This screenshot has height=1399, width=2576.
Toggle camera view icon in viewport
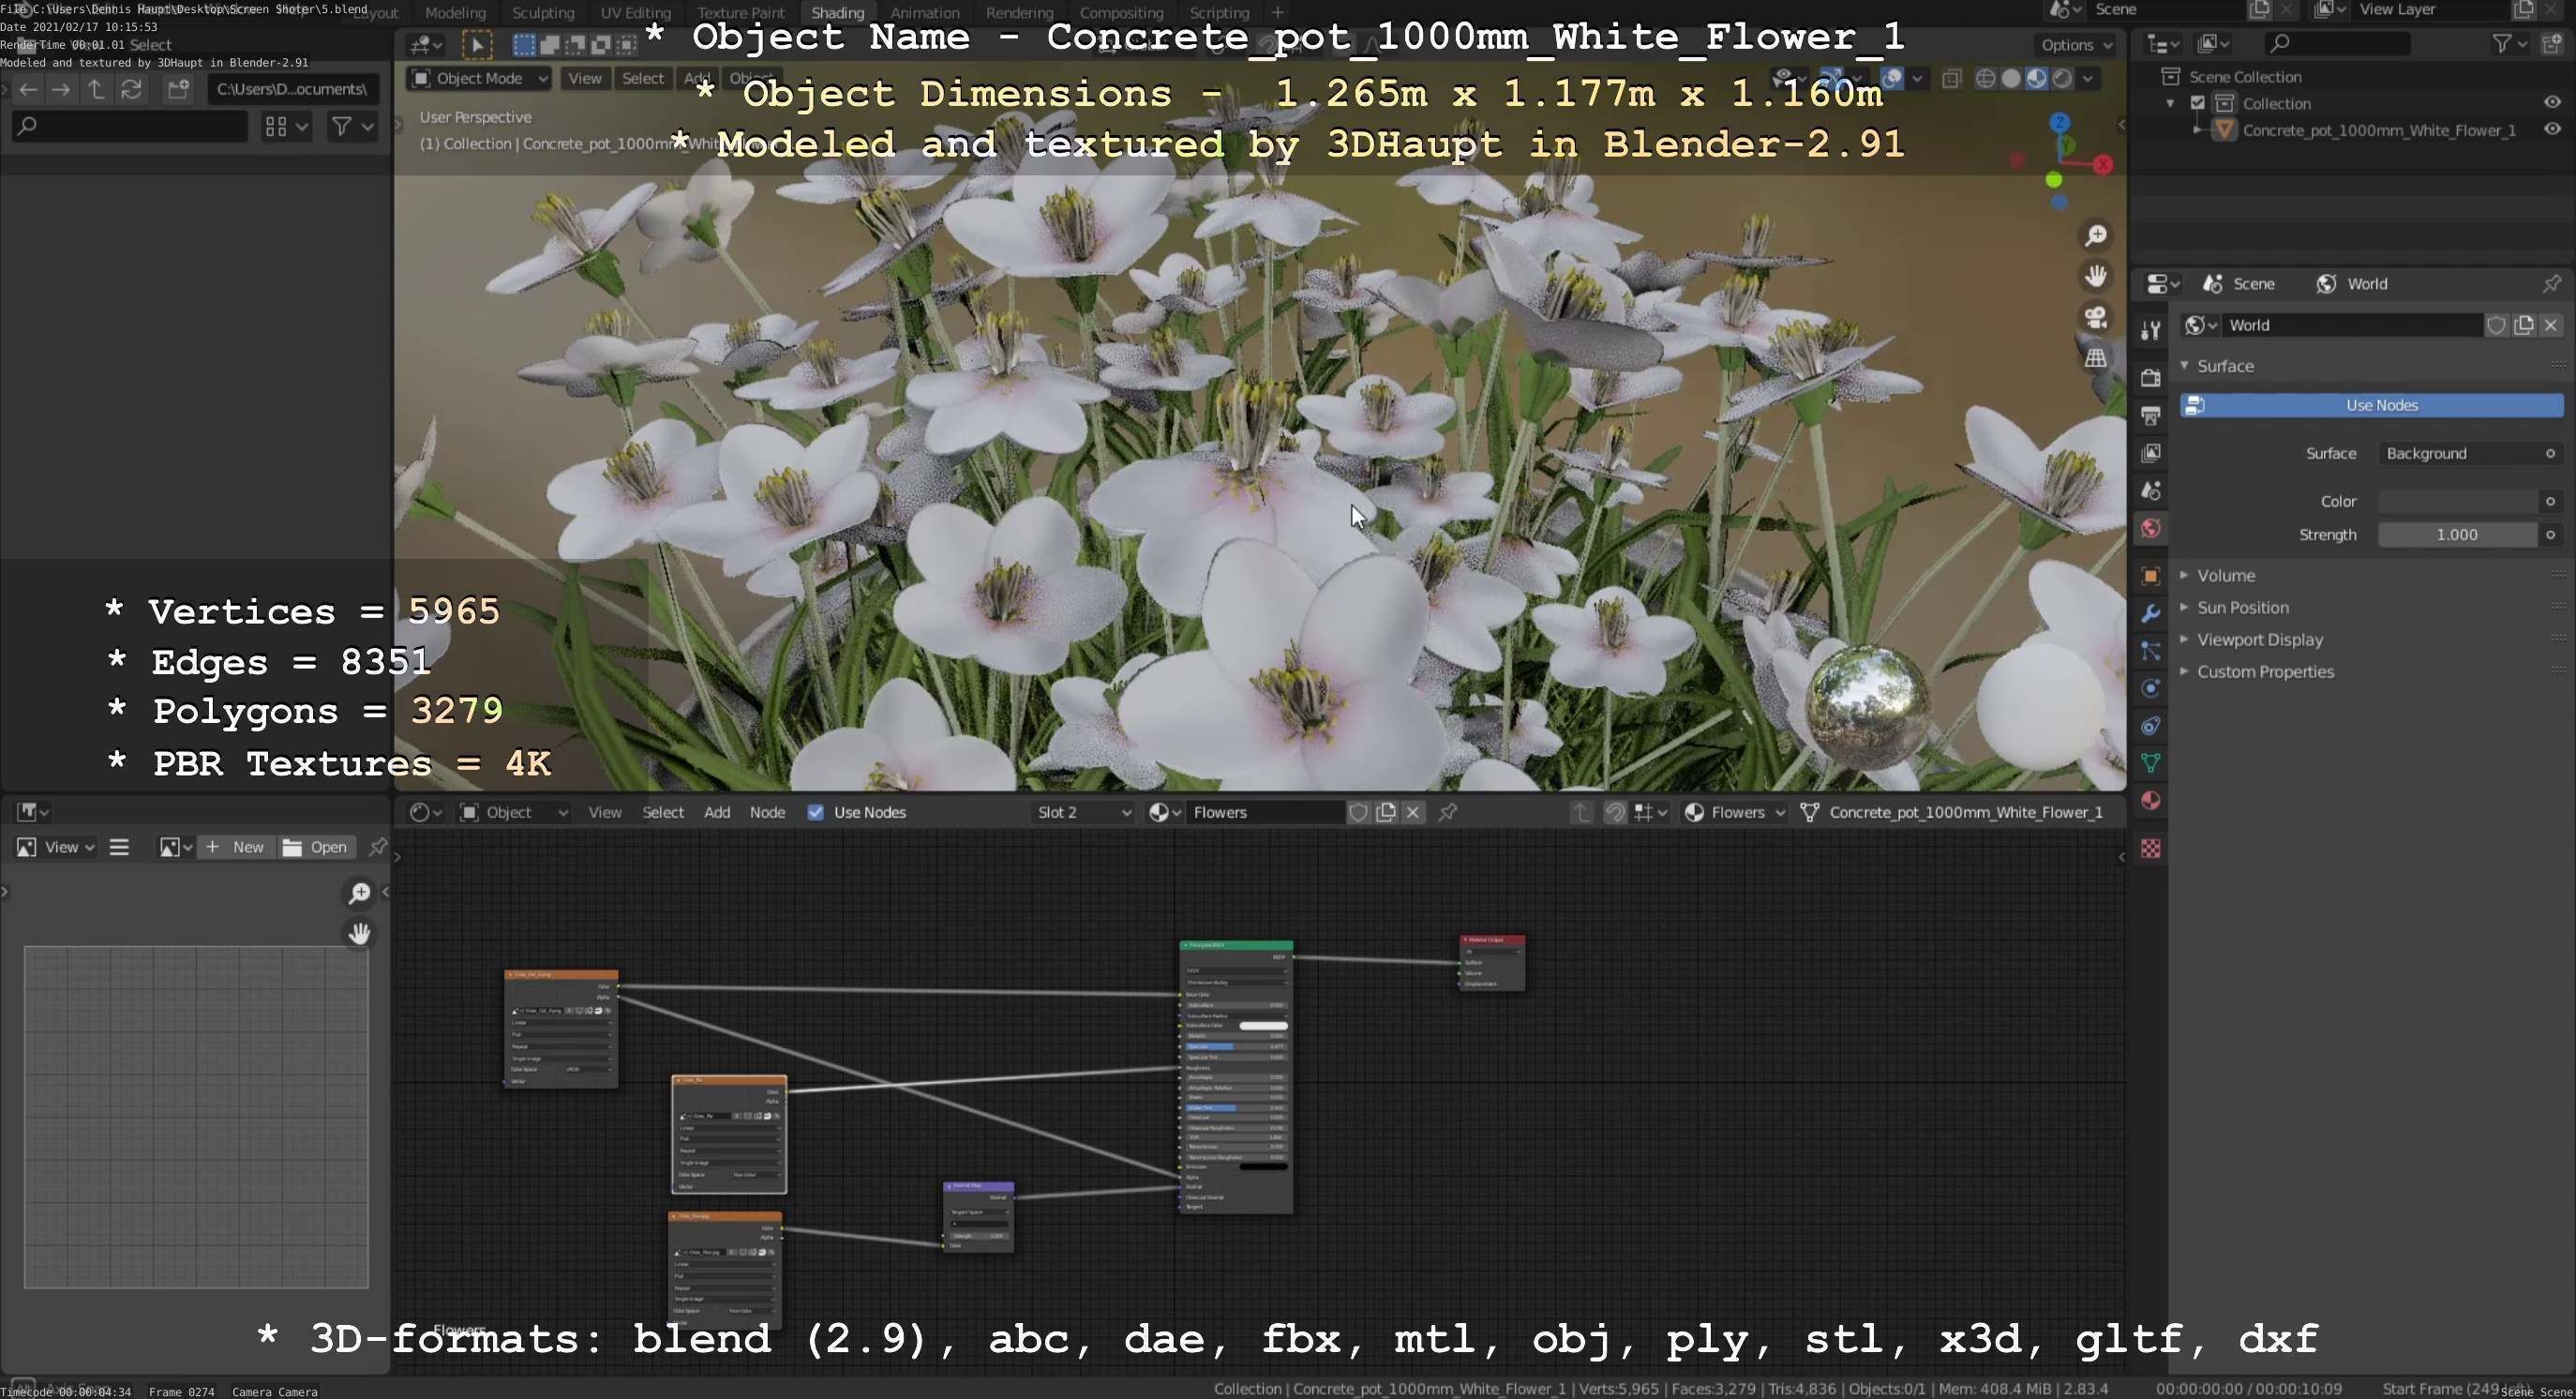[2095, 317]
